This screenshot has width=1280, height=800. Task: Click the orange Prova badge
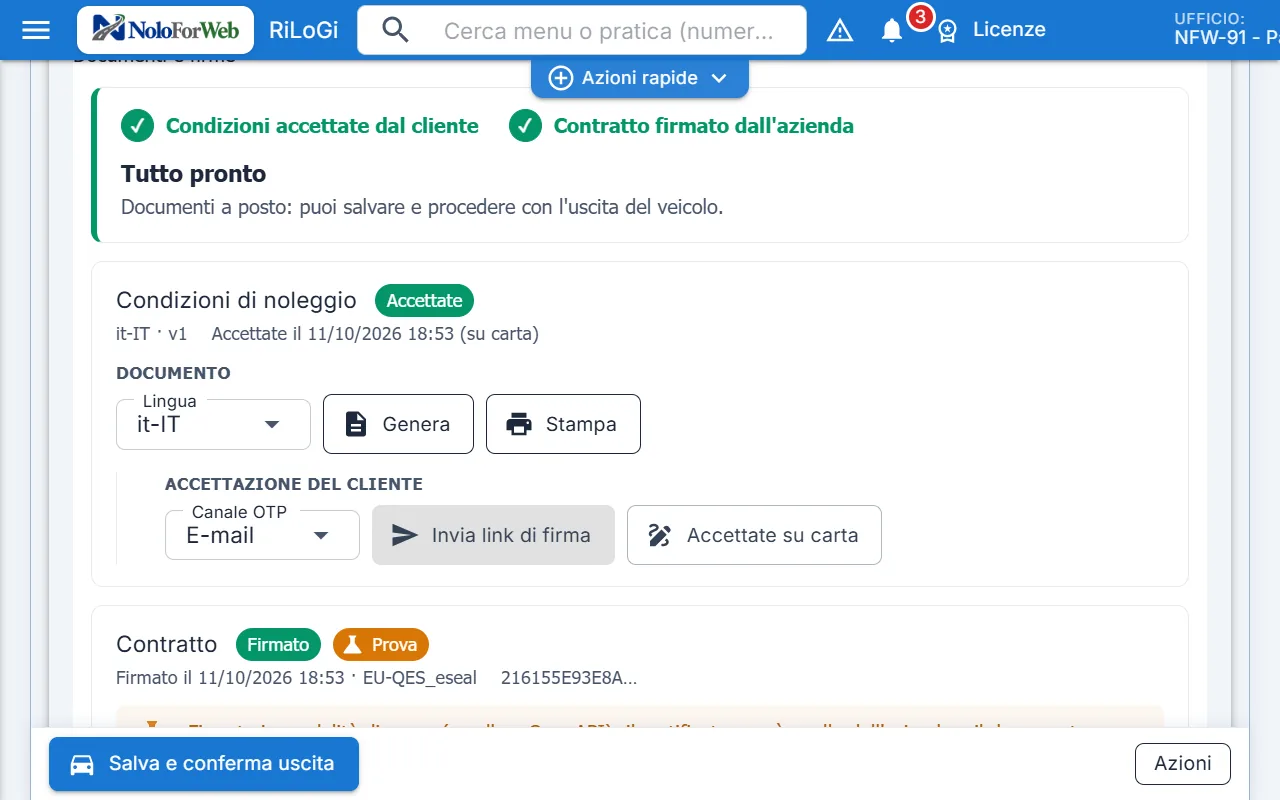[x=381, y=644]
